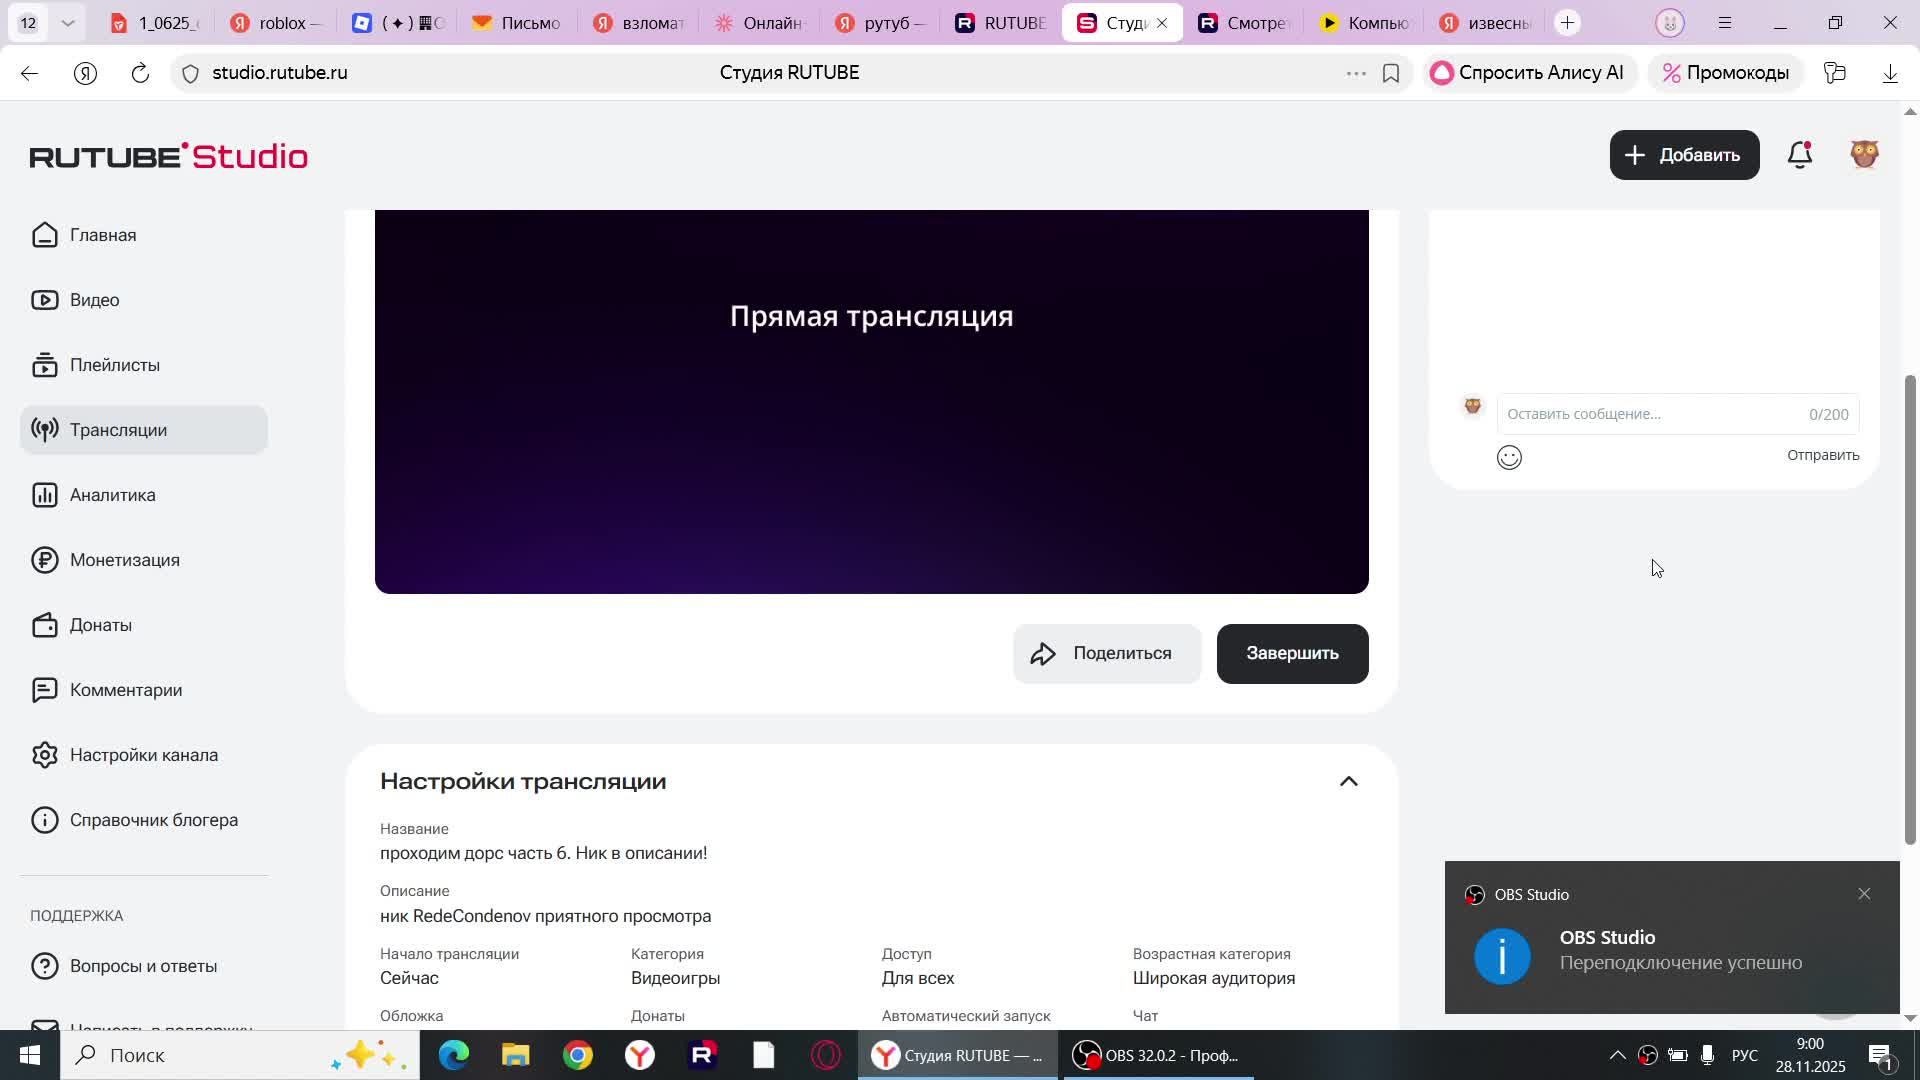Open a new browser tab
Screen dimensions: 1920x1080
click(x=1567, y=22)
